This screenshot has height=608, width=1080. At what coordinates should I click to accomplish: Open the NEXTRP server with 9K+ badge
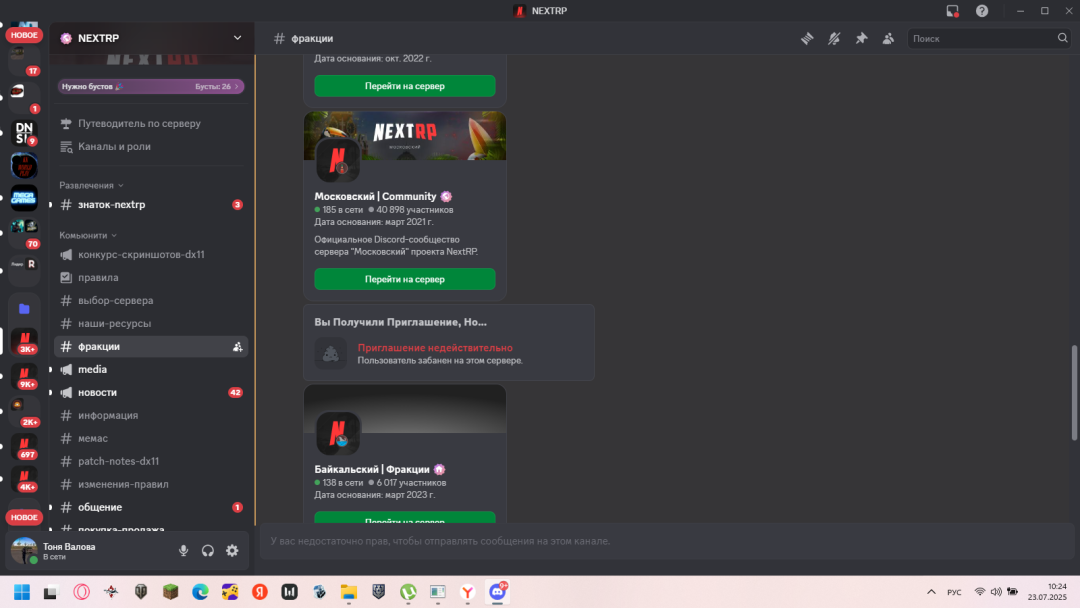click(25, 376)
